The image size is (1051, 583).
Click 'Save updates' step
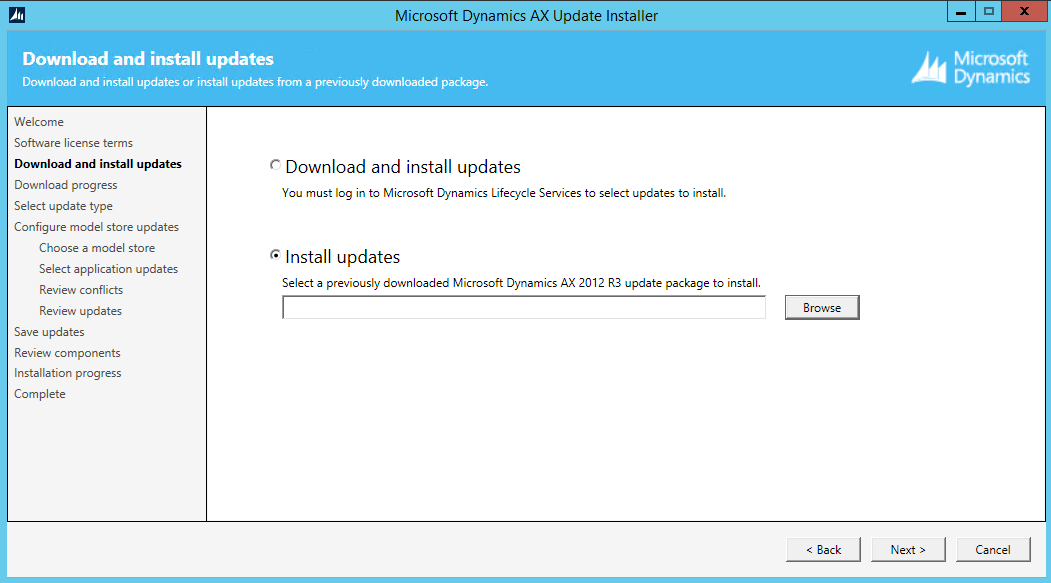coord(49,332)
